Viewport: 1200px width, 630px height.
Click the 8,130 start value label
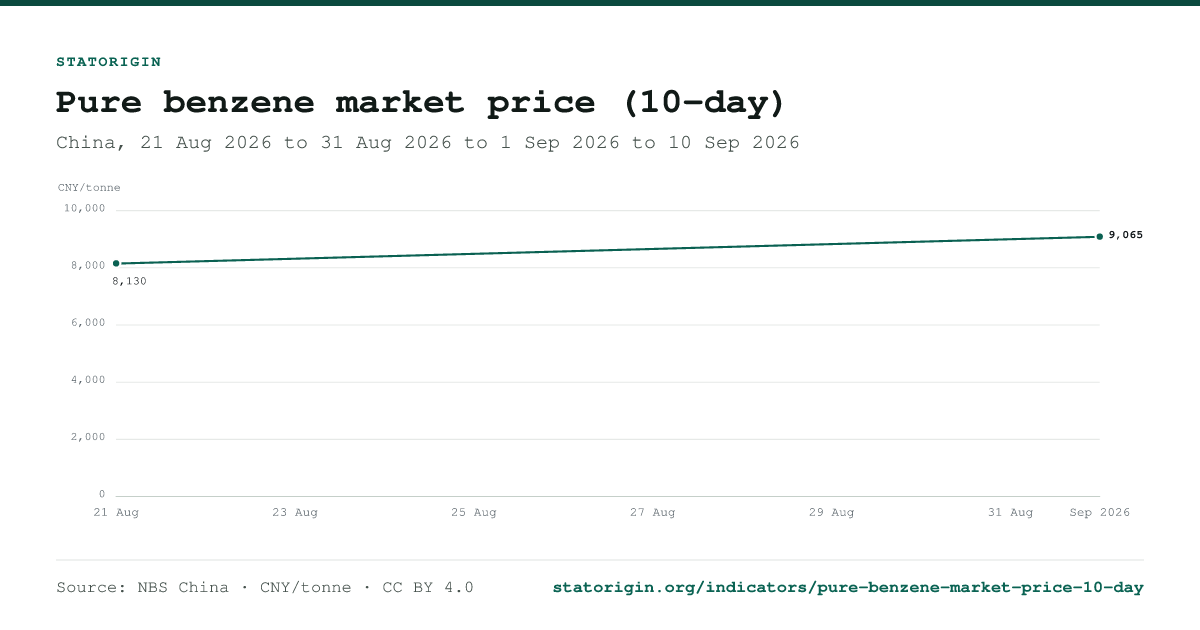pyautogui.click(x=130, y=281)
